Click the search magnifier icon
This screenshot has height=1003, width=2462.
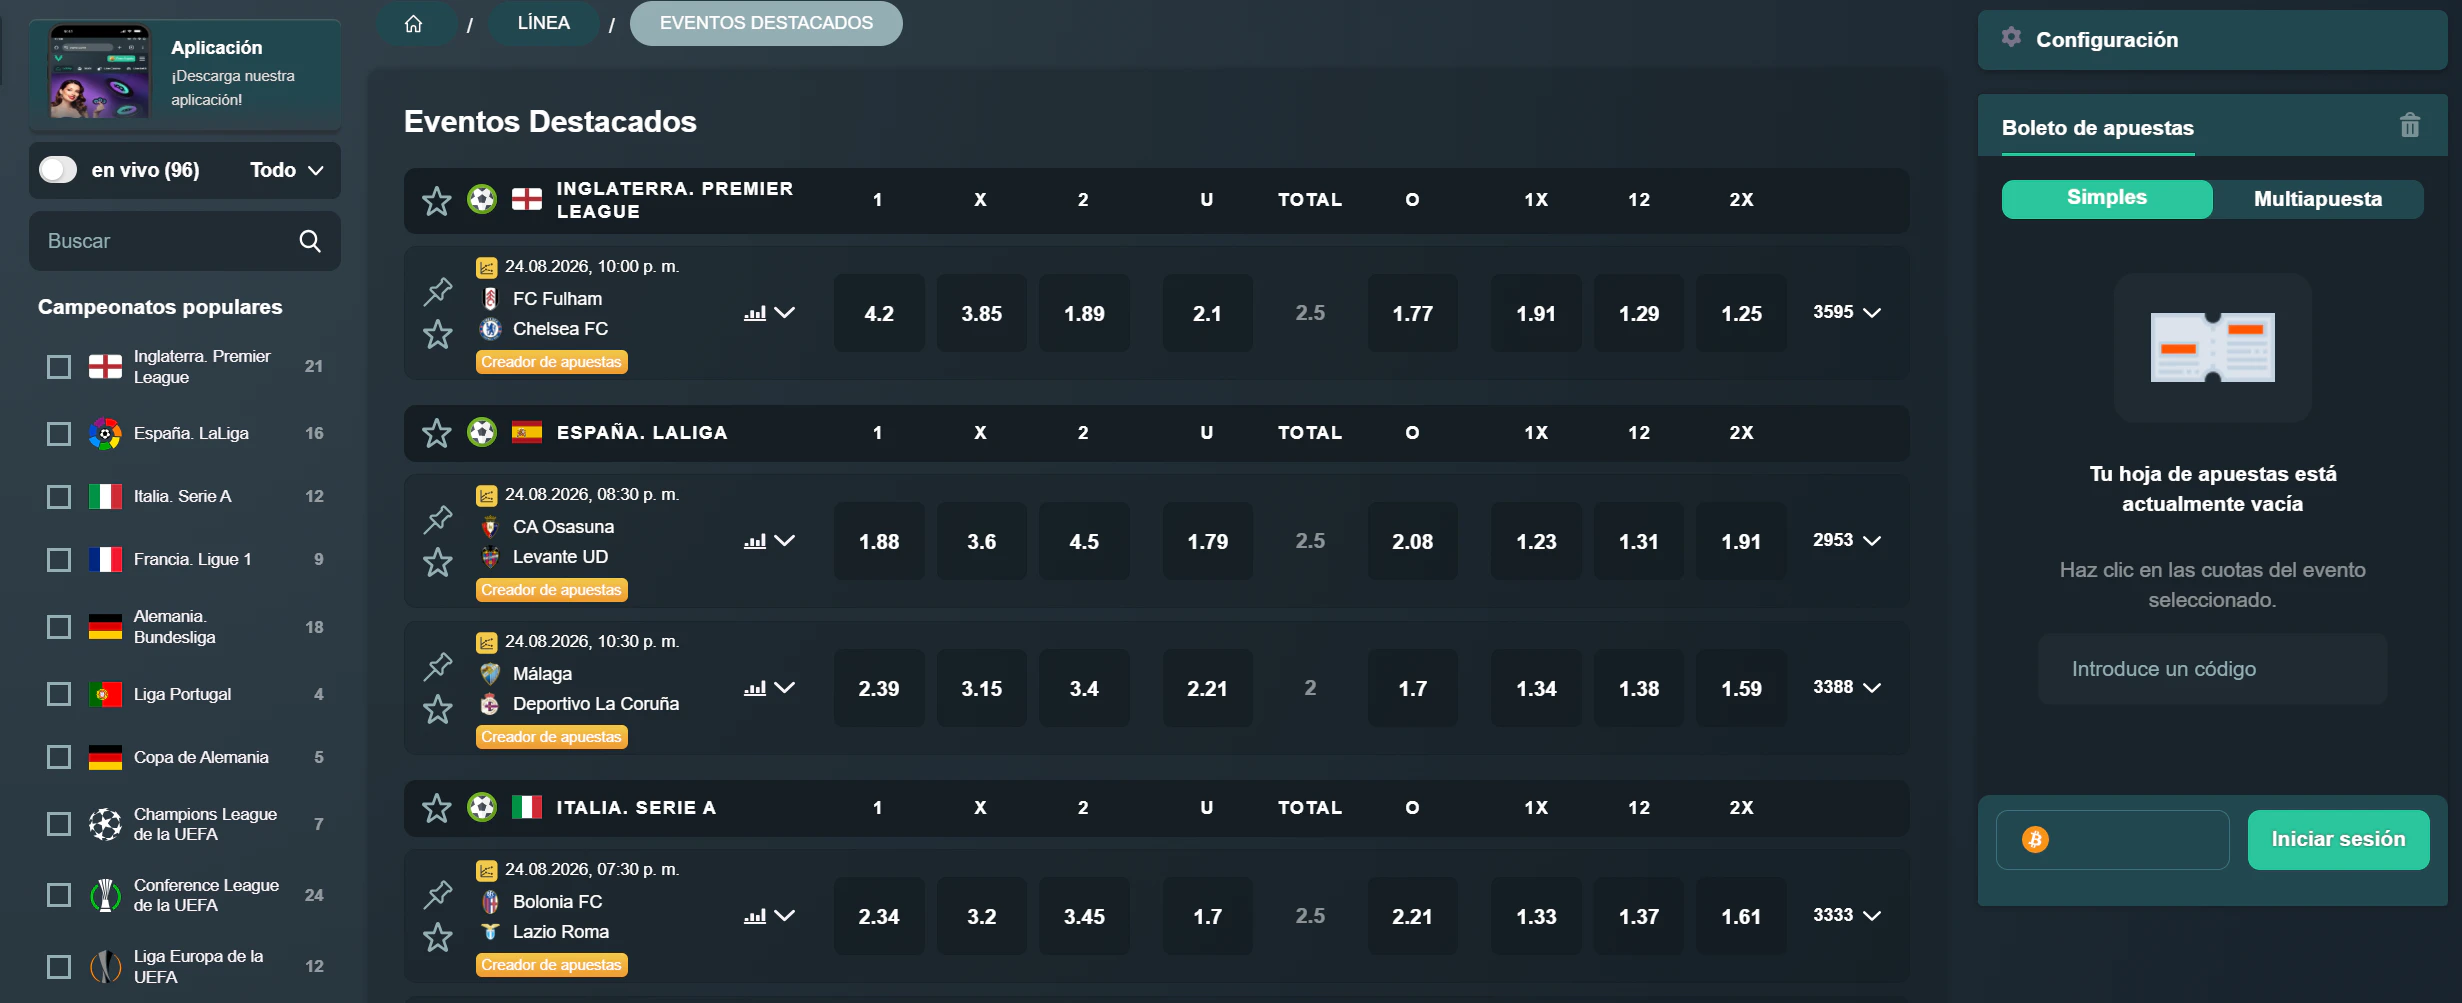pos(310,241)
